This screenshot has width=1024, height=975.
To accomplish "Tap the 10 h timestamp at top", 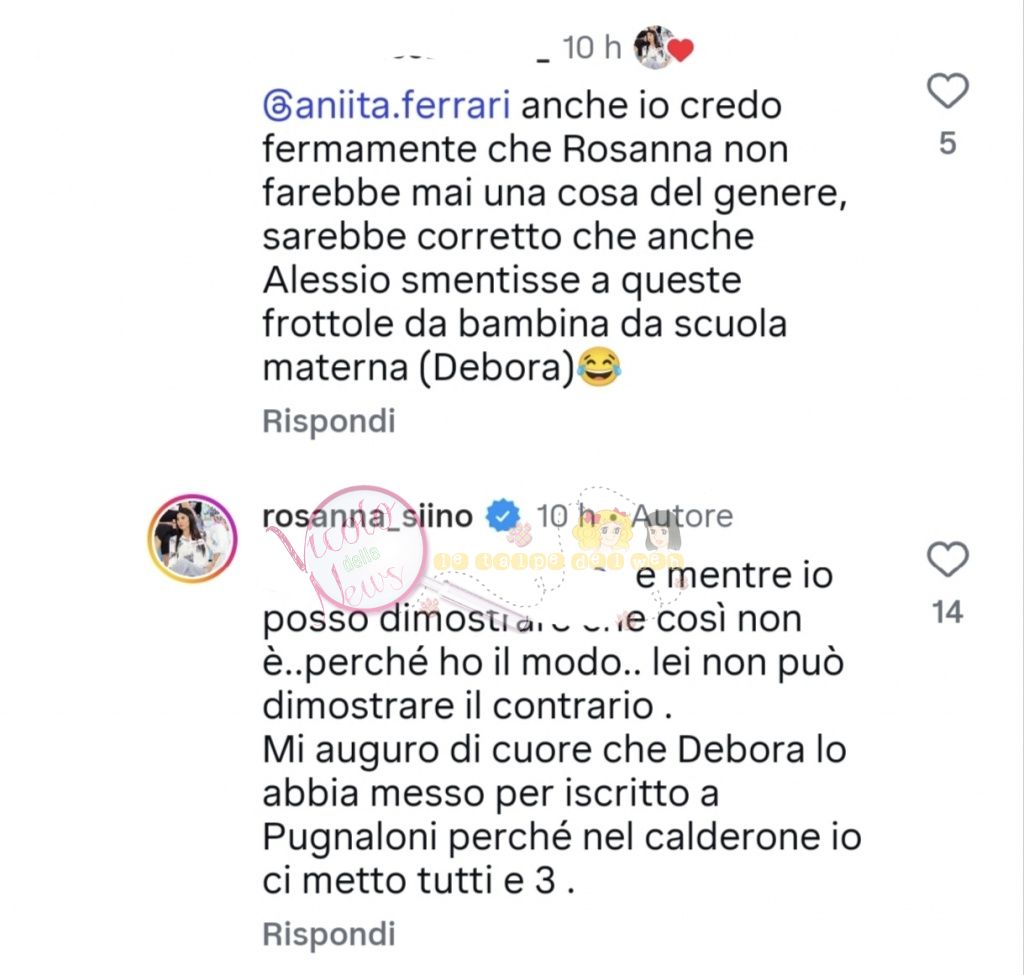I will 592,48.
